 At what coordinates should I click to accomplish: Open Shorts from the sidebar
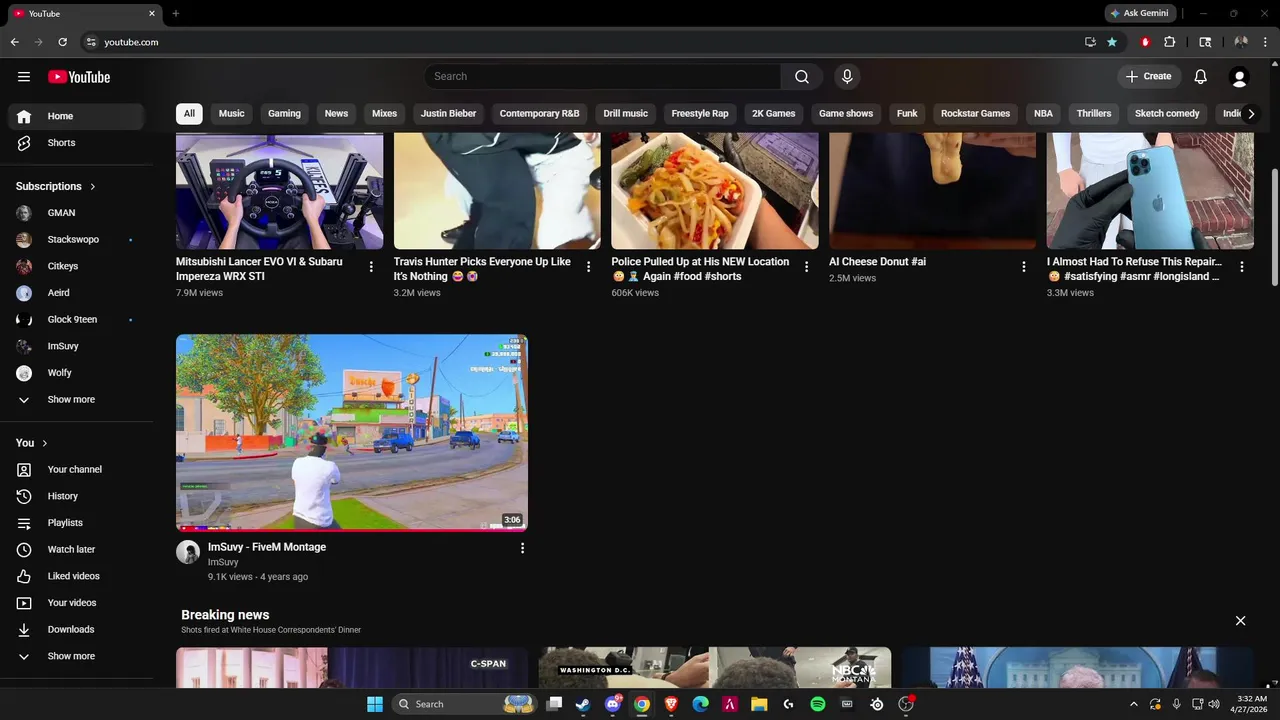76,143
